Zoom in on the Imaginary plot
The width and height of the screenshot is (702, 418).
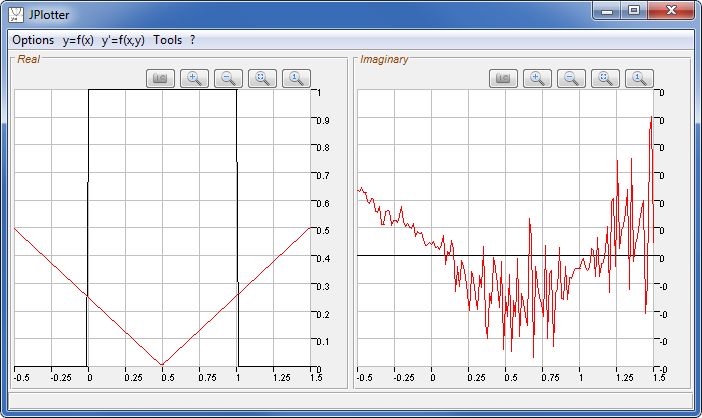click(538, 78)
